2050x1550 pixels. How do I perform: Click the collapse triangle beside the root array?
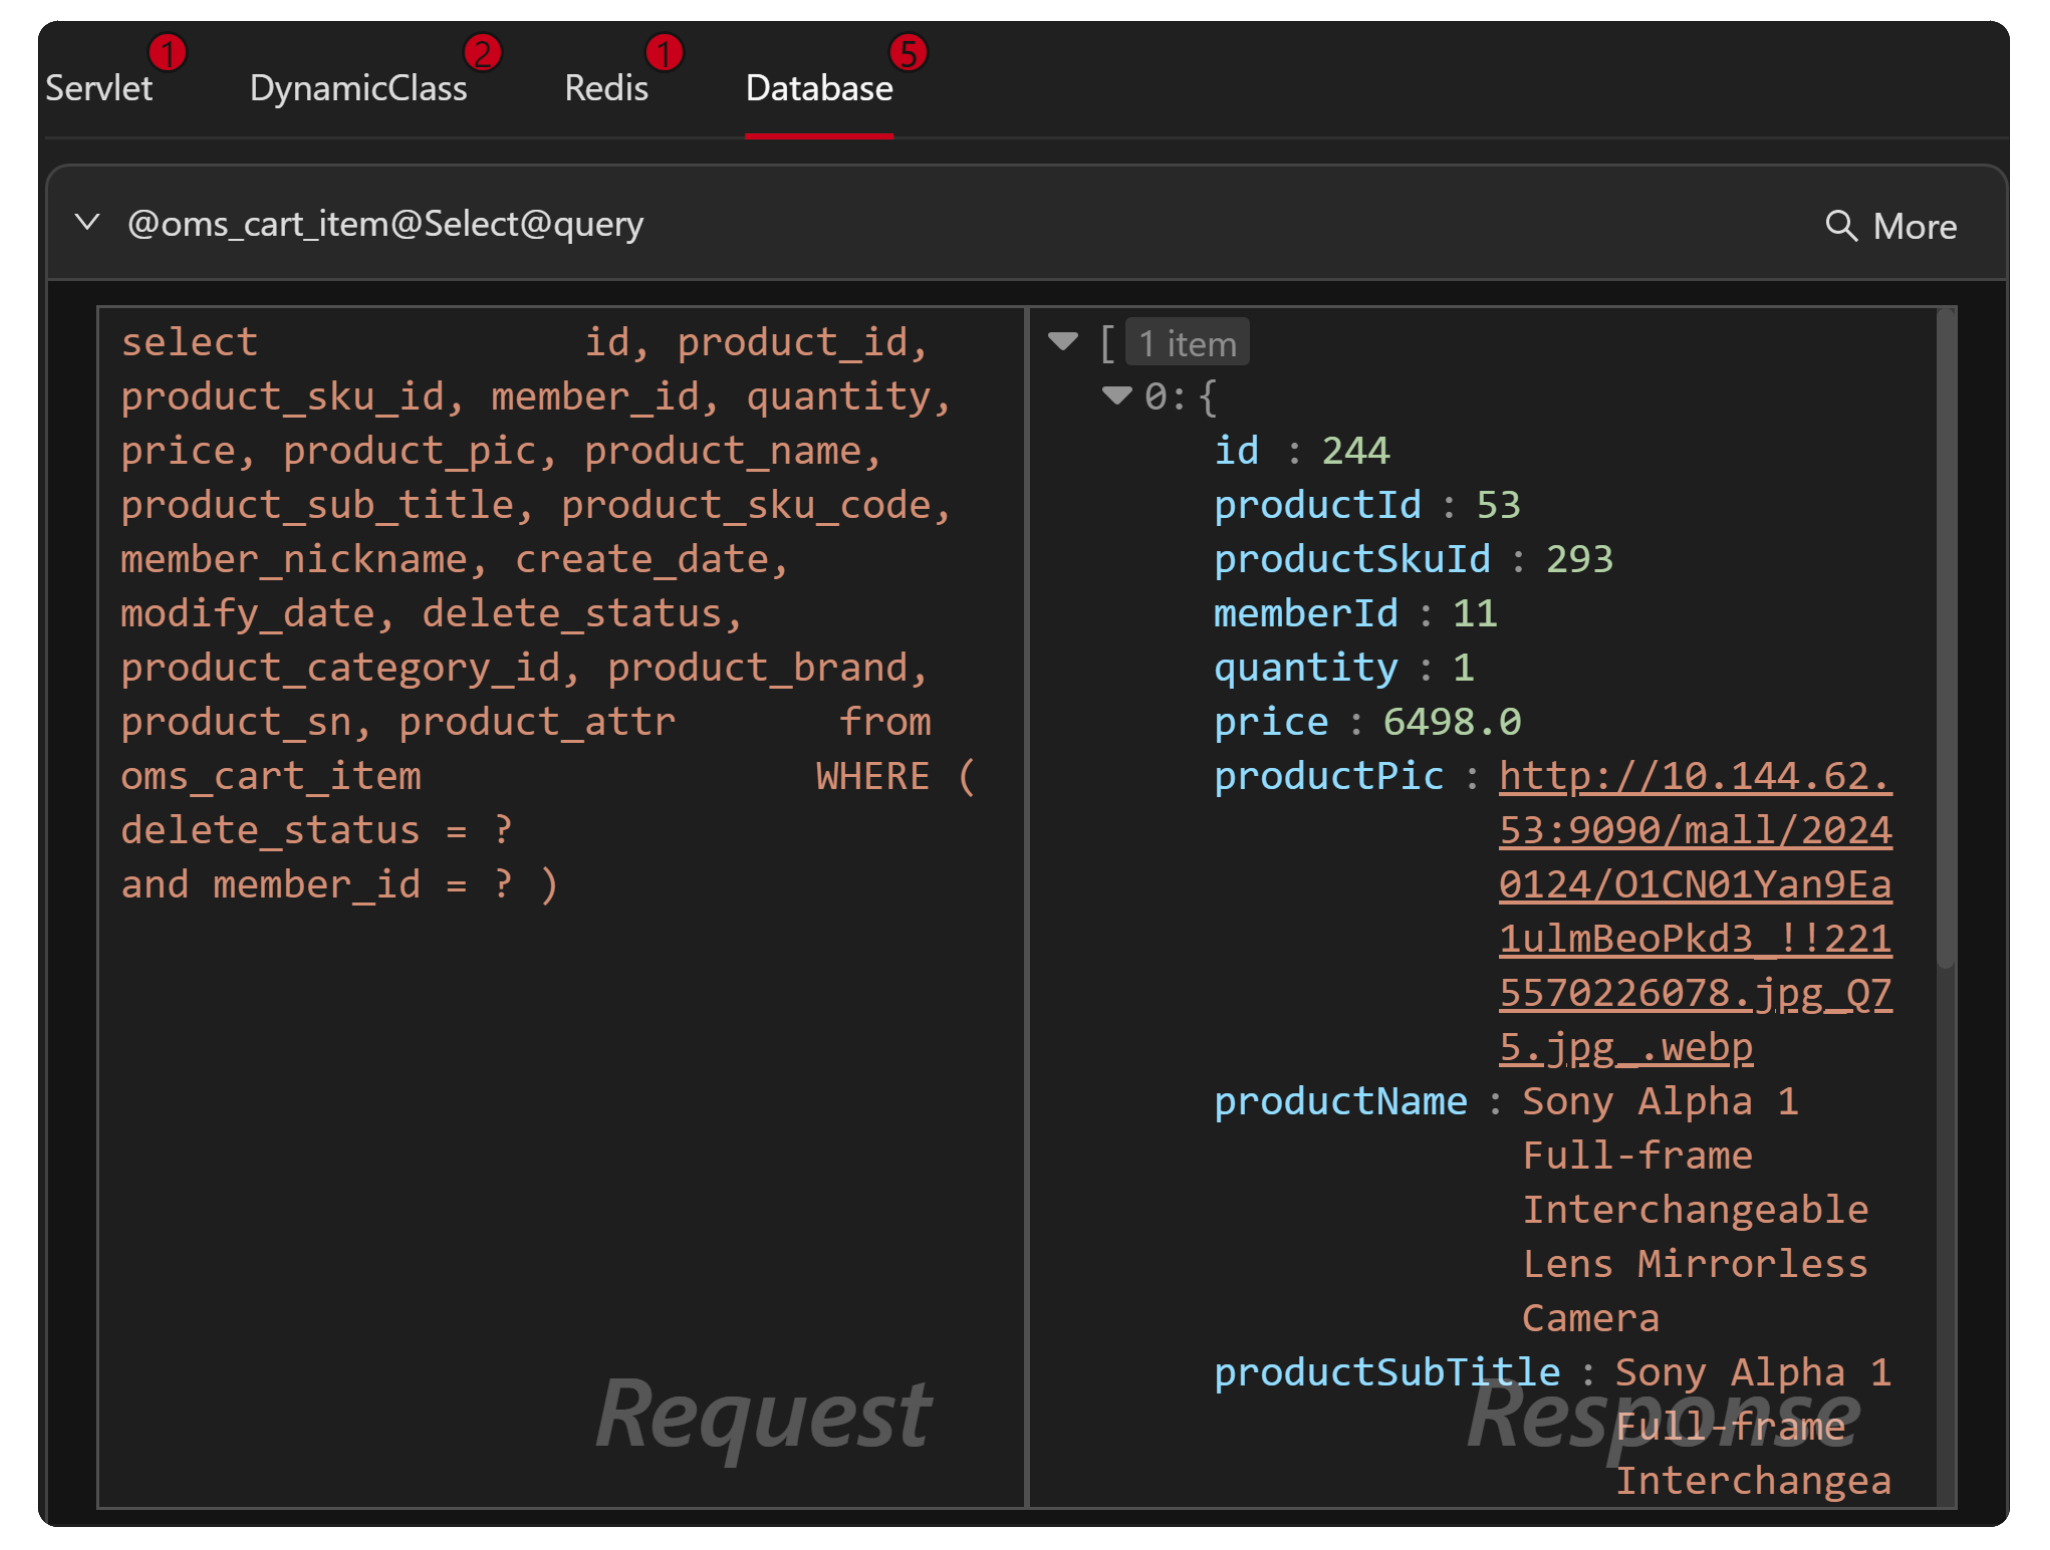coord(1064,340)
